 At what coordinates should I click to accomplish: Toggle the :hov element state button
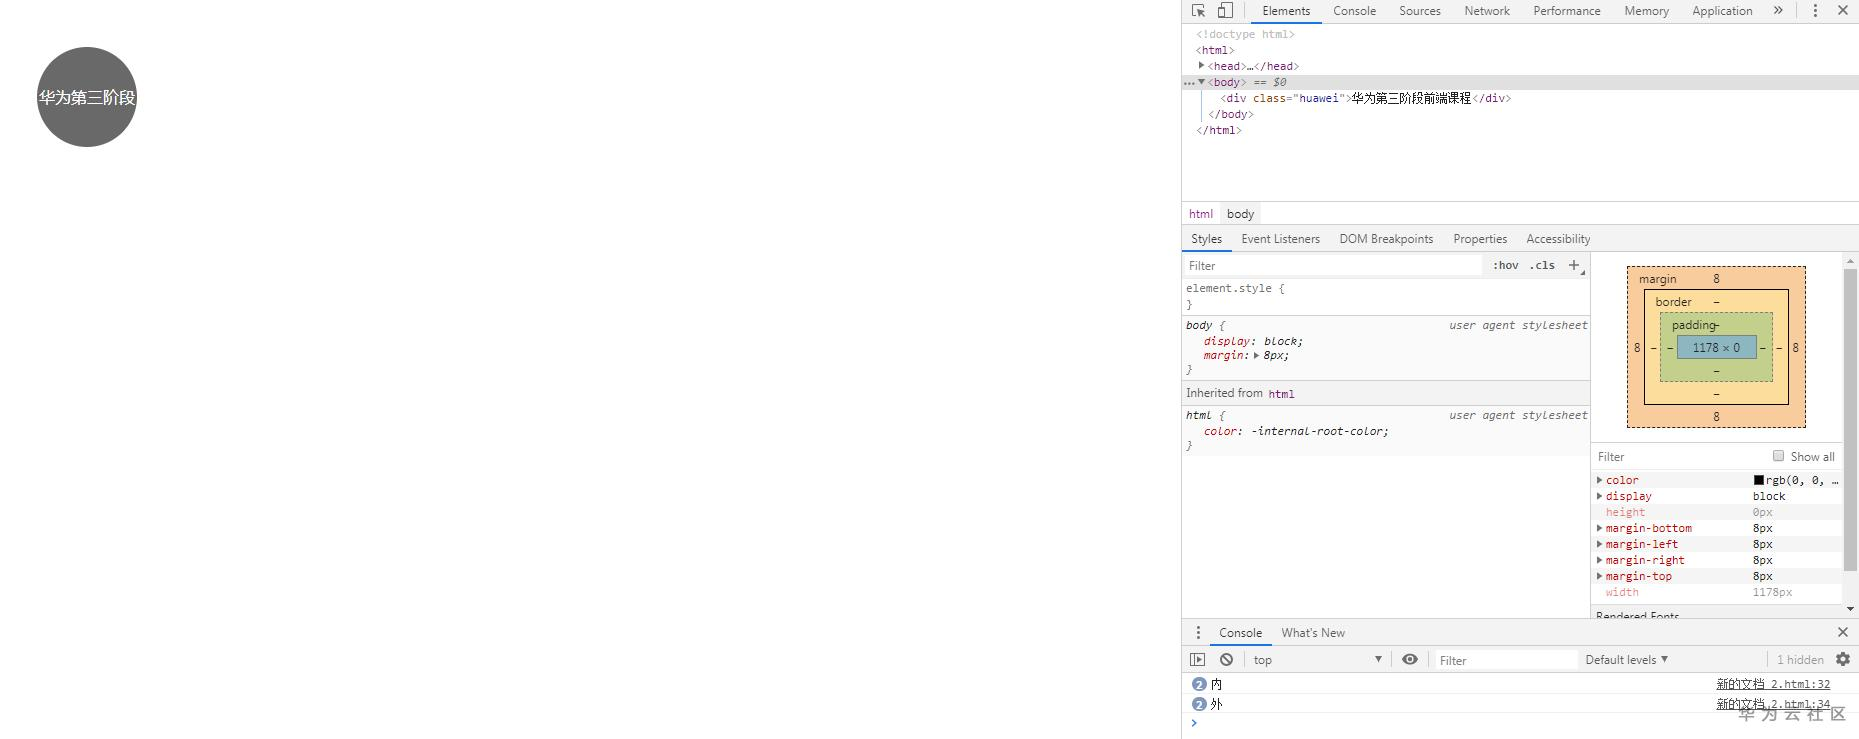1505,266
